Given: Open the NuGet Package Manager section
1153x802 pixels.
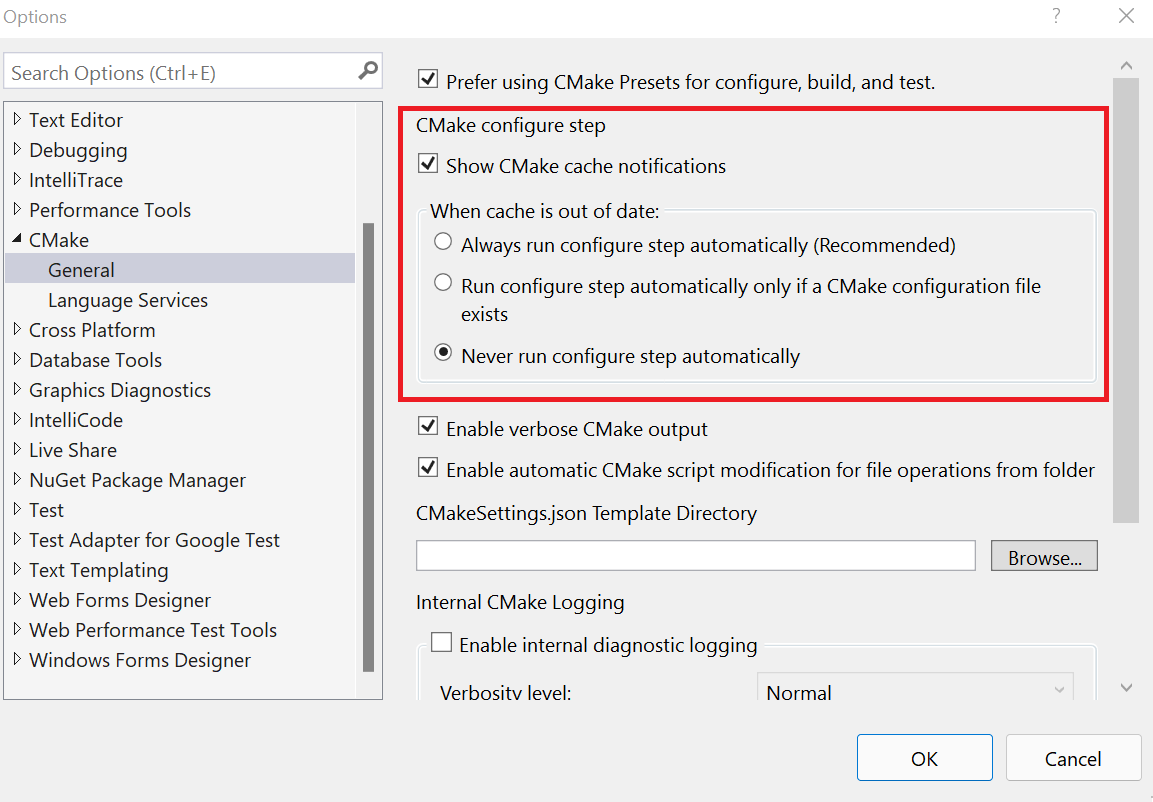Looking at the screenshot, I should 136,479.
